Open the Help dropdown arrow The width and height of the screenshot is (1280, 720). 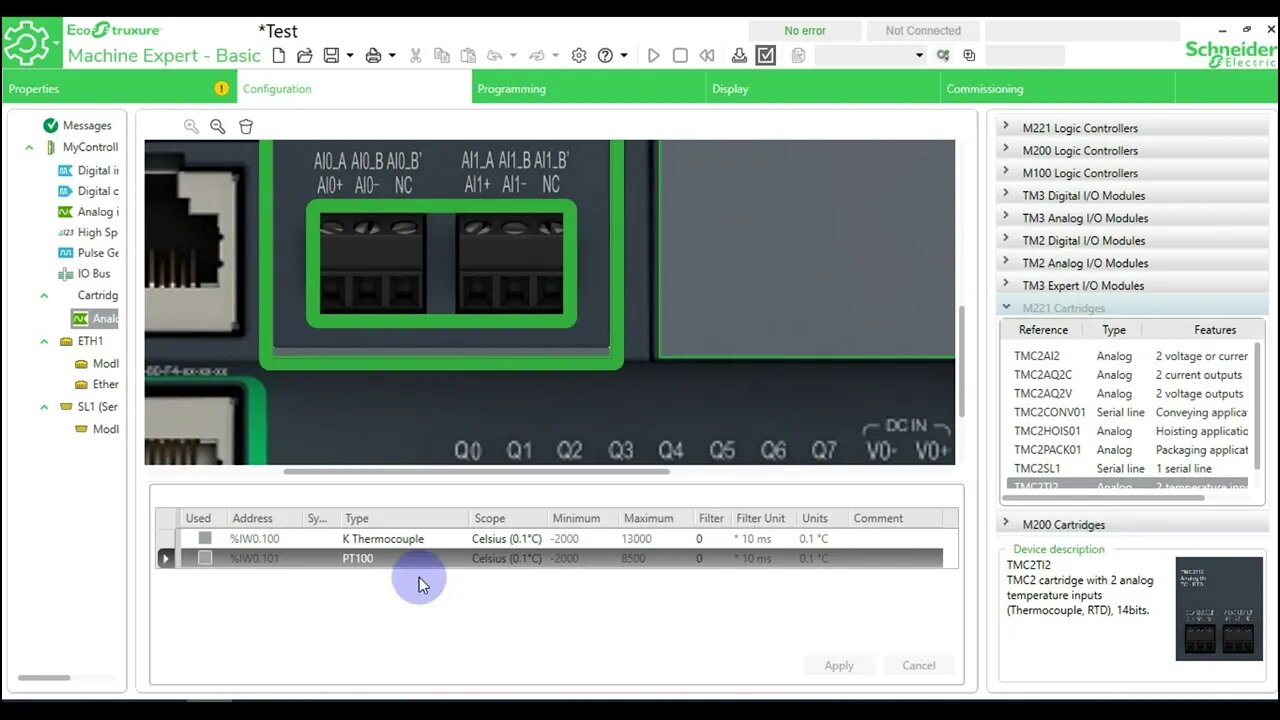click(624, 56)
